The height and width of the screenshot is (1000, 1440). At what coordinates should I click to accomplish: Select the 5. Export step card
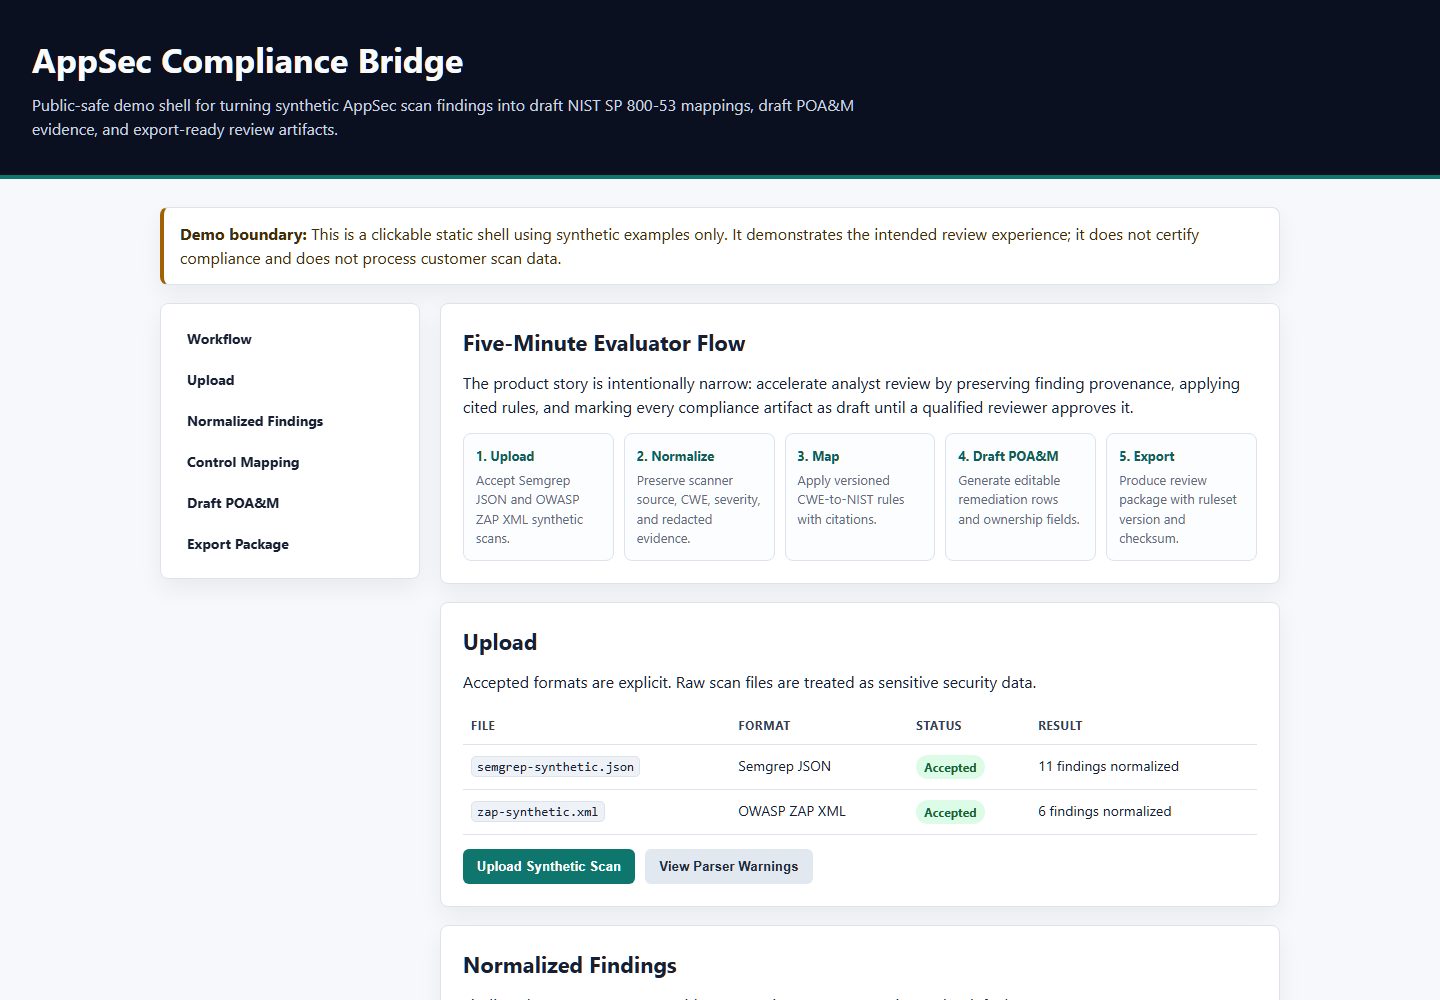pyautogui.click(x=1181, y=497)
